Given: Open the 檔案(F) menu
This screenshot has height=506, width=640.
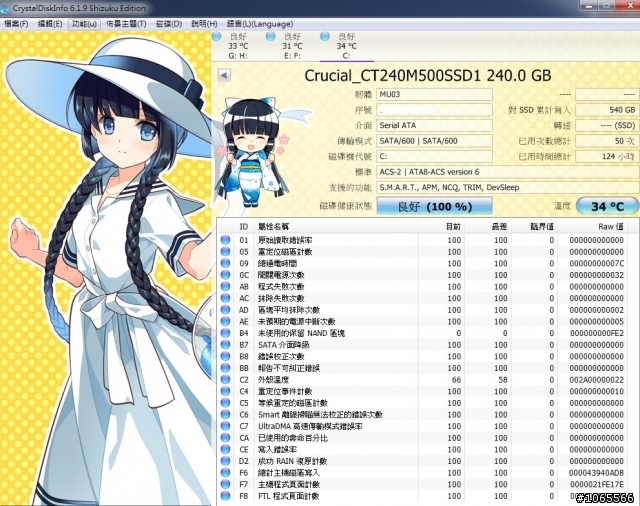Looking at the screenshot, I should coord(16,24).
